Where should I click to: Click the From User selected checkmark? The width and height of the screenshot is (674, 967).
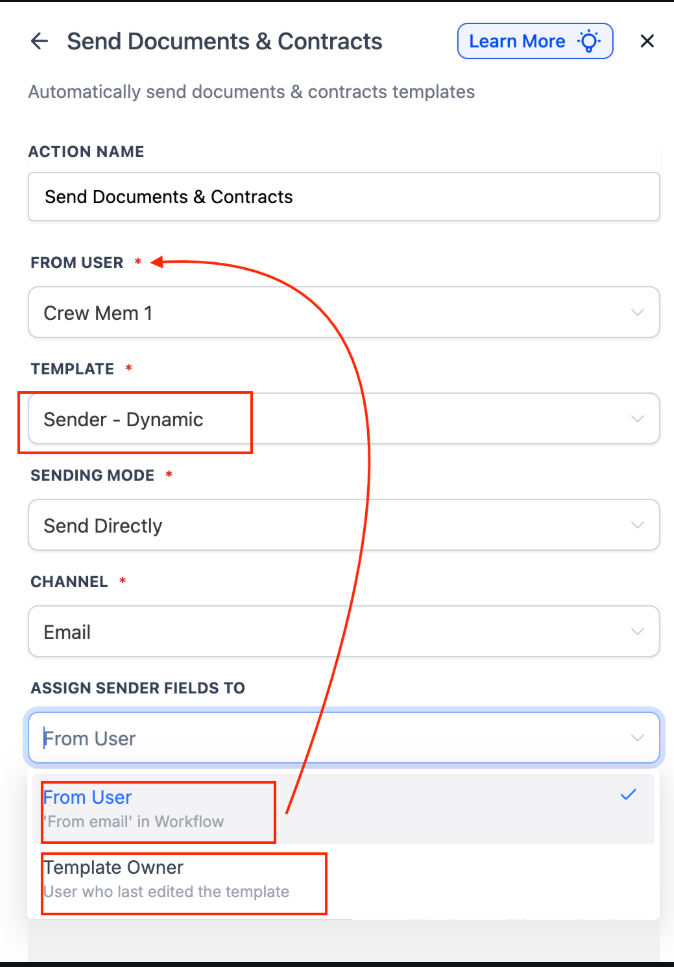[x=628, y=795]
